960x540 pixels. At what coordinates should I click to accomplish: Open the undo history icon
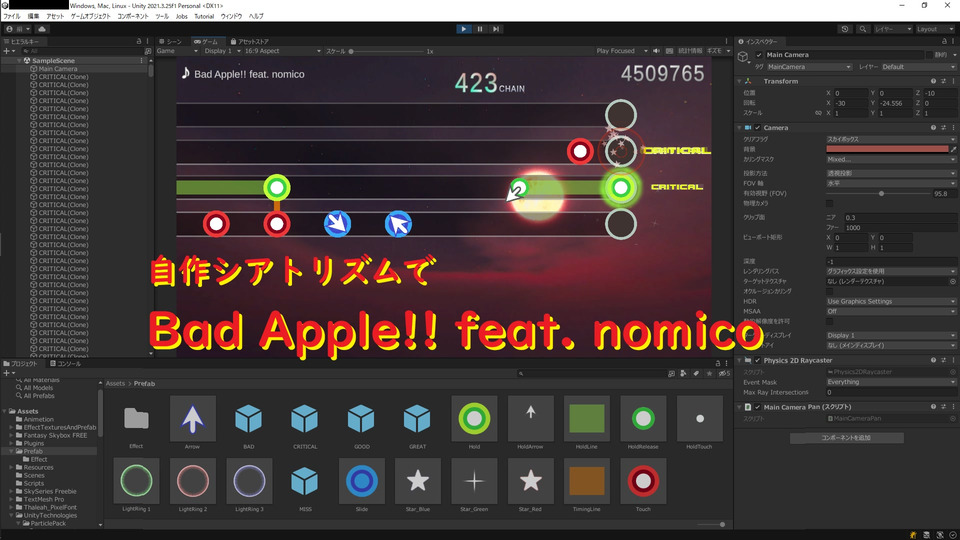point(845,29)
